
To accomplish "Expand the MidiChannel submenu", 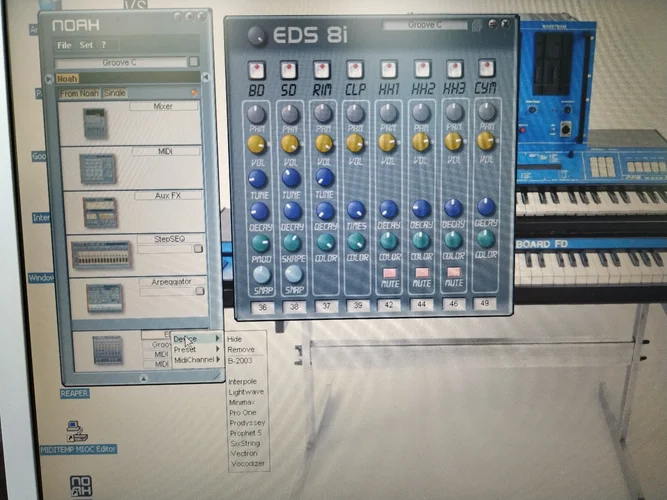I will 197,360.
